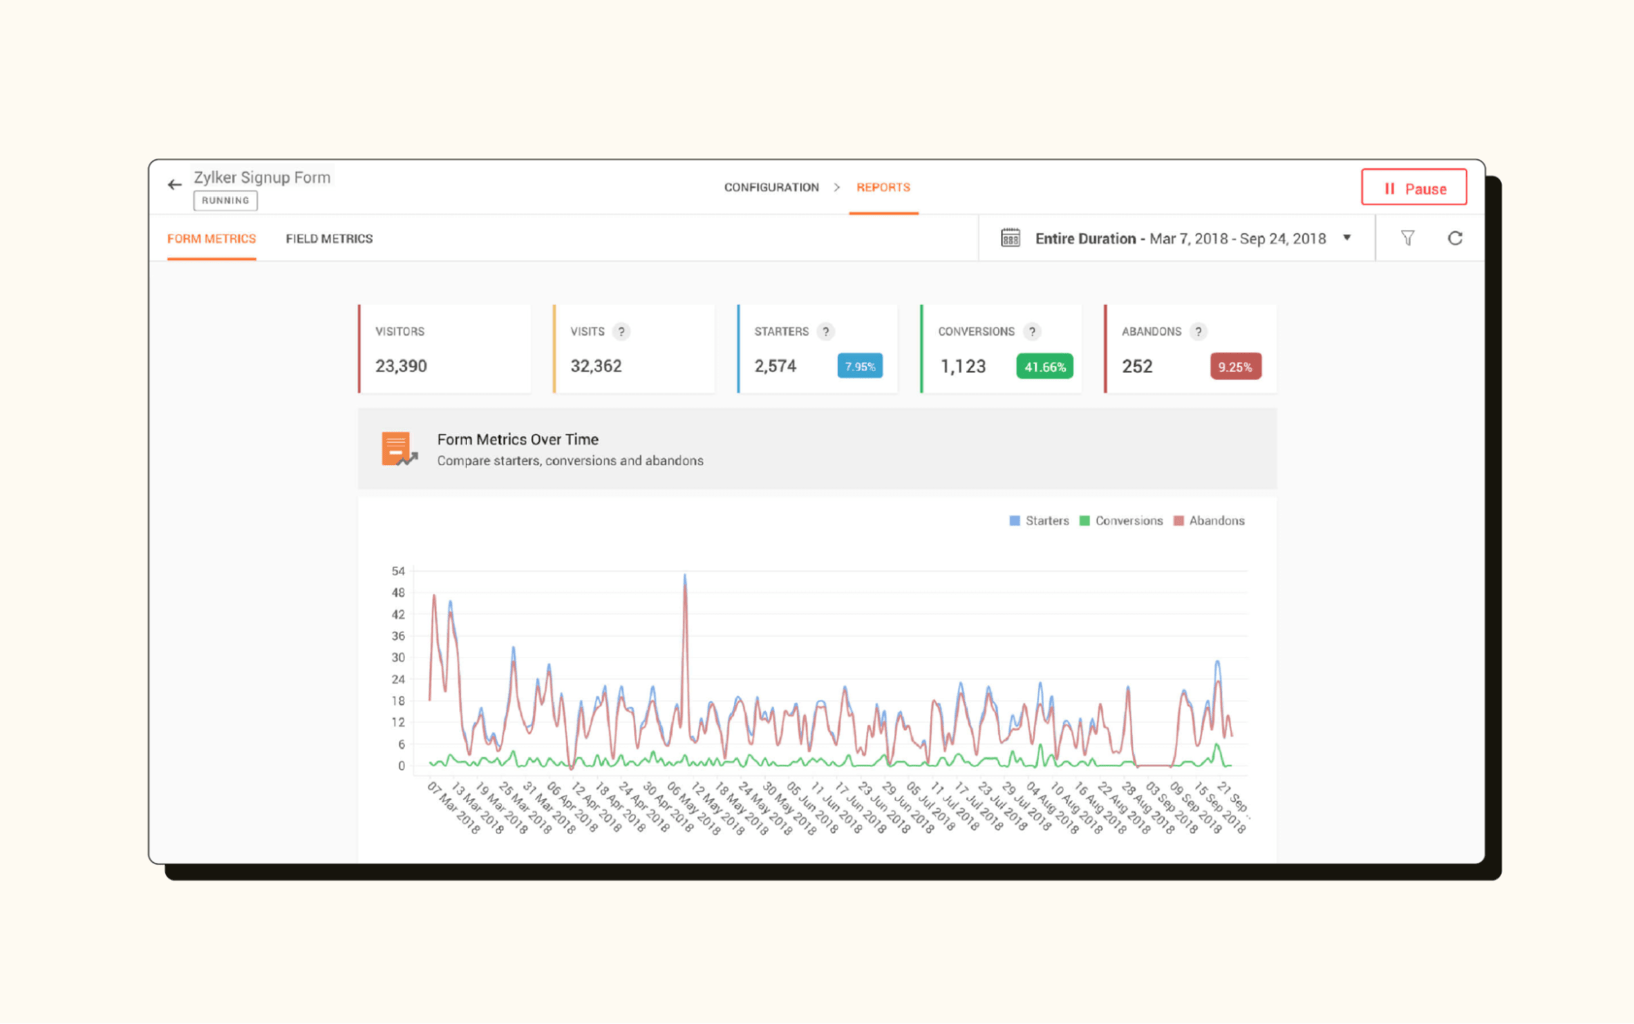This screenshot has height=1024, width=1634.
Task: Open the calendar icon beside Entire Duration
Action: coord(1010,238)
